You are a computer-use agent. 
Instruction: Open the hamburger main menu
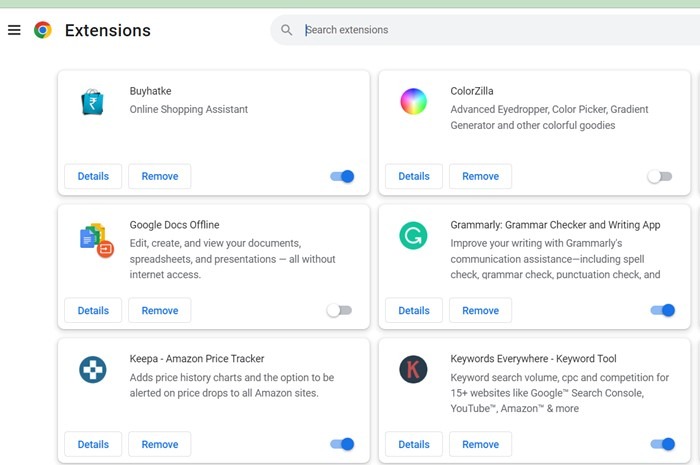click(x=14, y=30)
